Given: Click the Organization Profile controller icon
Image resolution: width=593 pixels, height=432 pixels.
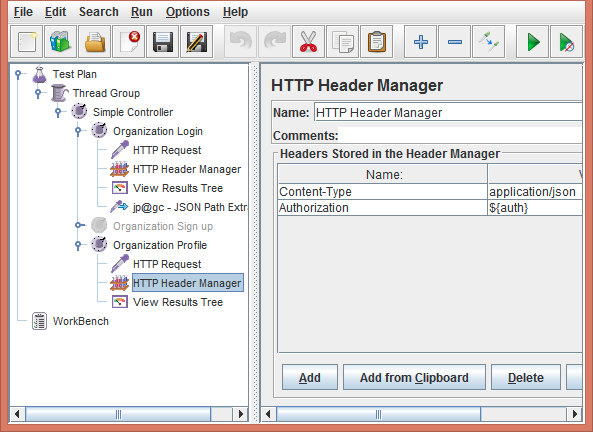Looking at the screenshot, I should 99,244.
